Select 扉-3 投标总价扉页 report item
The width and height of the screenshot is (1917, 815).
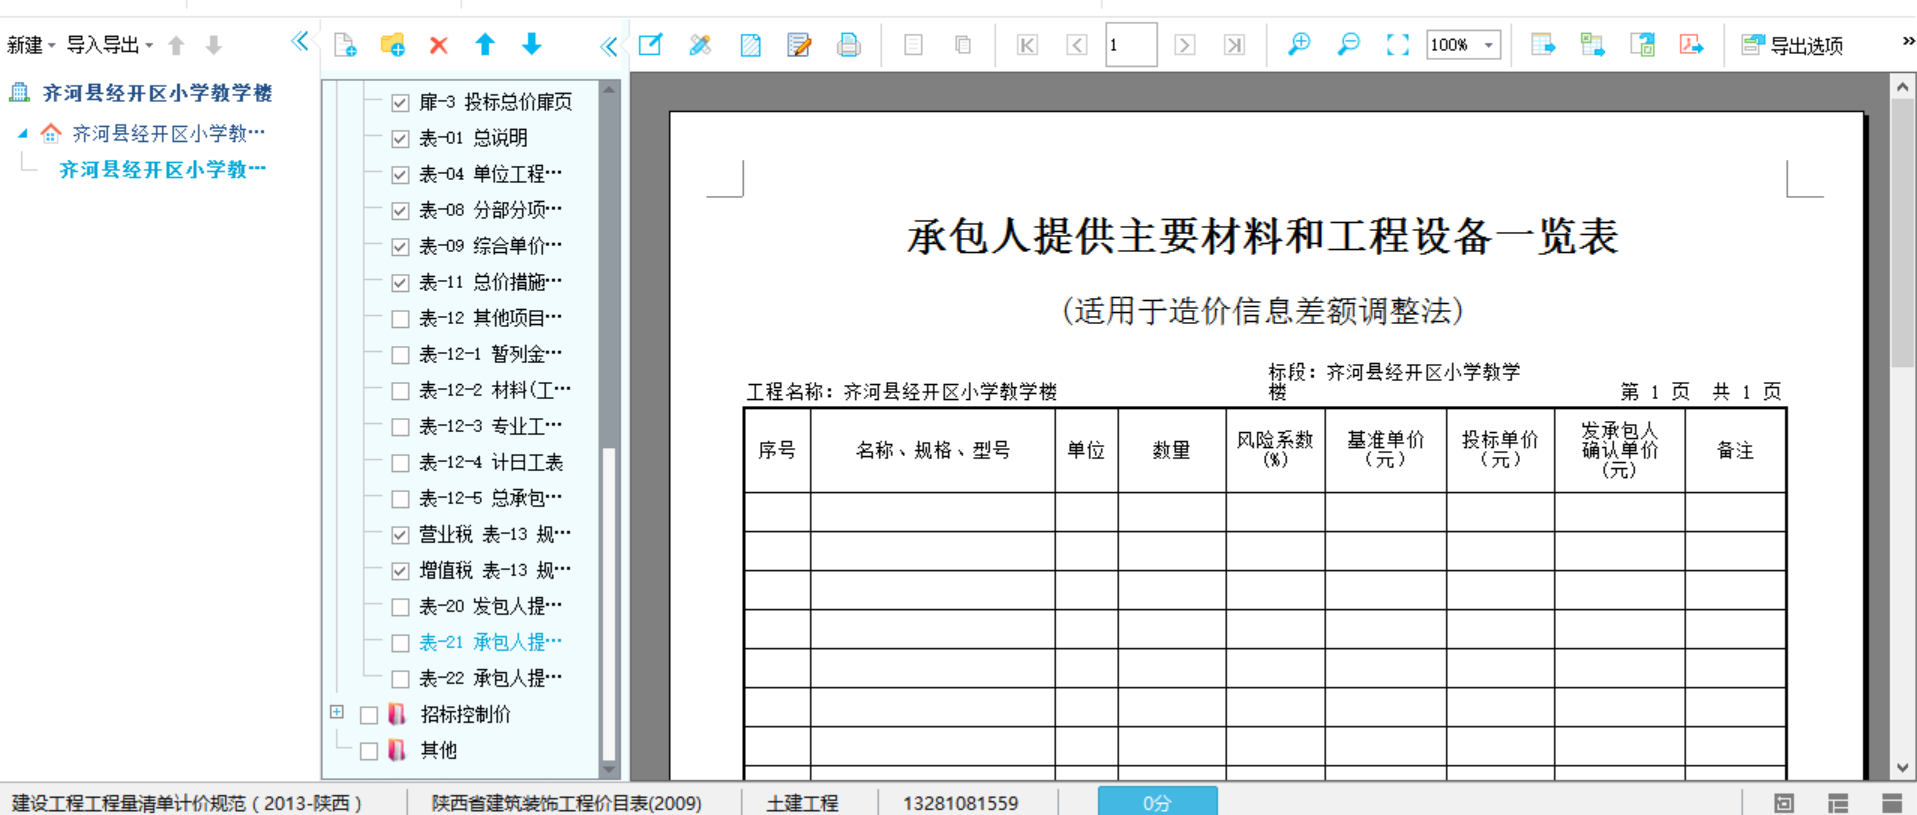click(x=495, y=102)
